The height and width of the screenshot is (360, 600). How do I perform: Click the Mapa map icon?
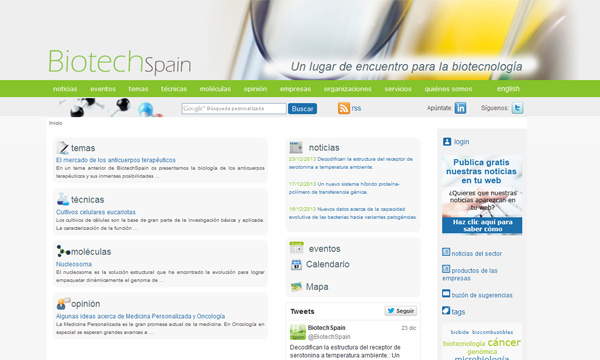296,287
